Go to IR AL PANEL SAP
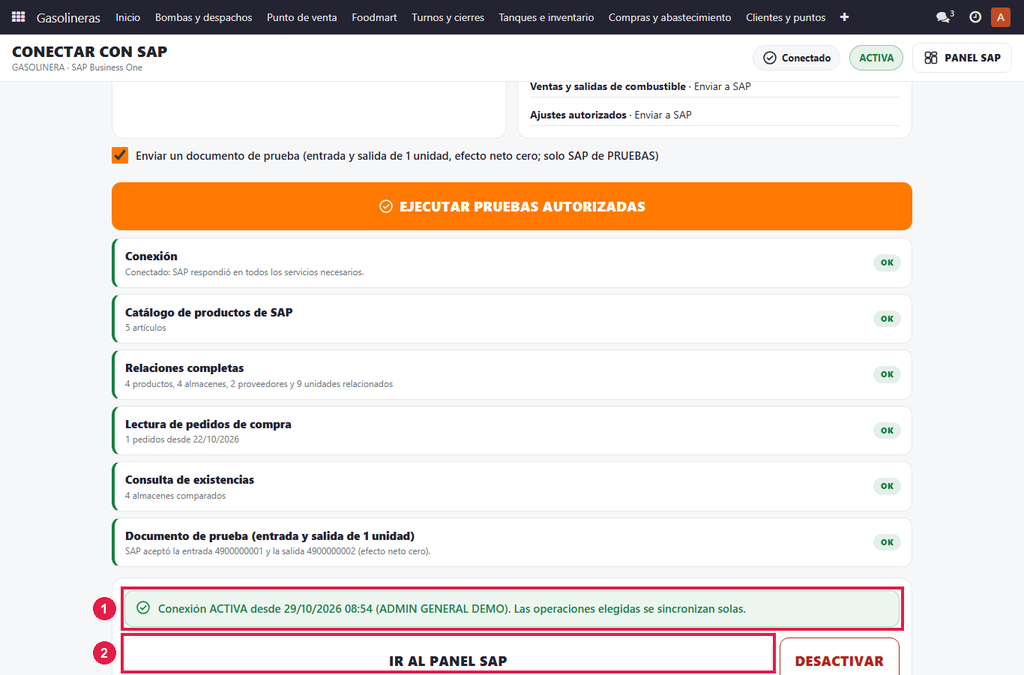Screen dimensions: 1024x675 point(448,656)
